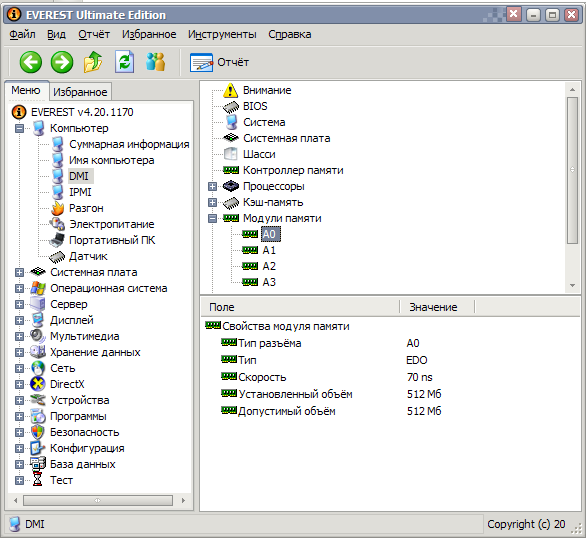Click the left panel horizontal scrollbar thumb
Screen dimensions: 586x538
(x=98, y=500)
